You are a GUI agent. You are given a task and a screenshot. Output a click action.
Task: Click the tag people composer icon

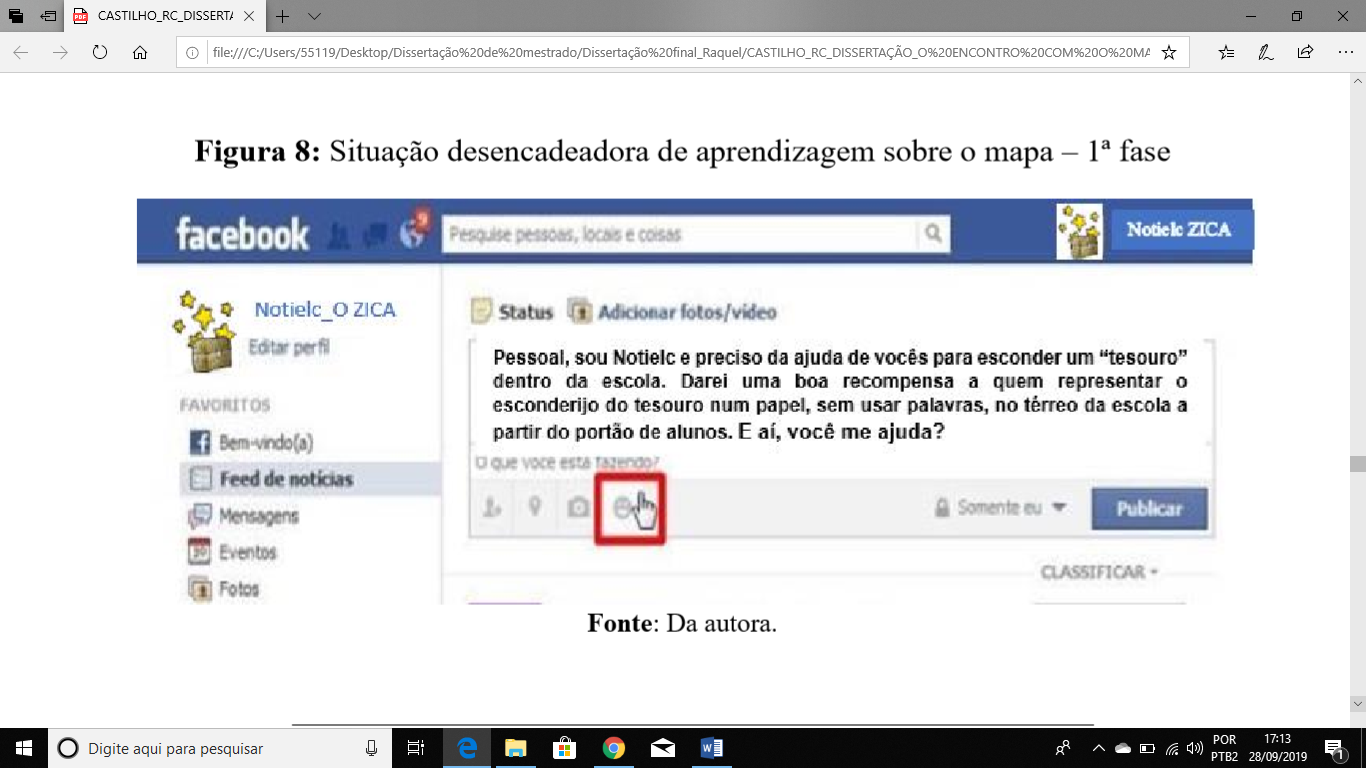tap(491, 508)
